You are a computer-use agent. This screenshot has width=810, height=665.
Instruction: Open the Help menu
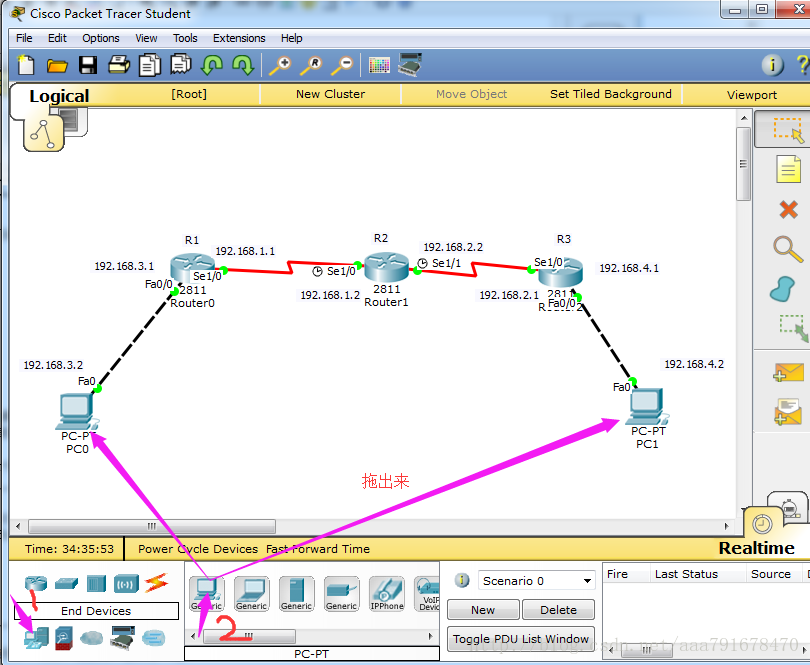pyautogui.click(x=291, y=38)
